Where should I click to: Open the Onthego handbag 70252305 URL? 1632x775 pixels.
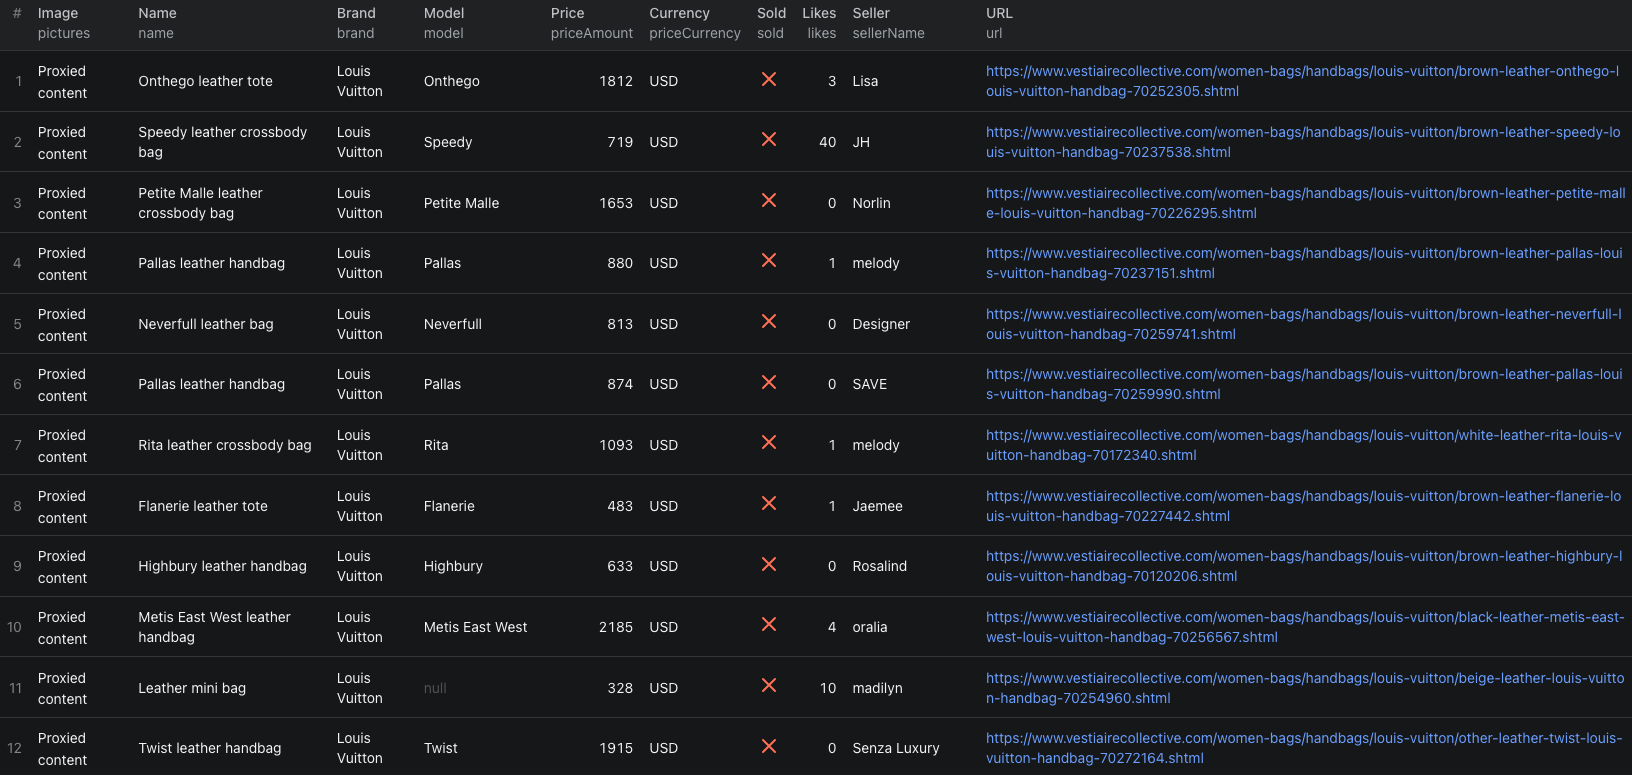tap(1302, 81)
